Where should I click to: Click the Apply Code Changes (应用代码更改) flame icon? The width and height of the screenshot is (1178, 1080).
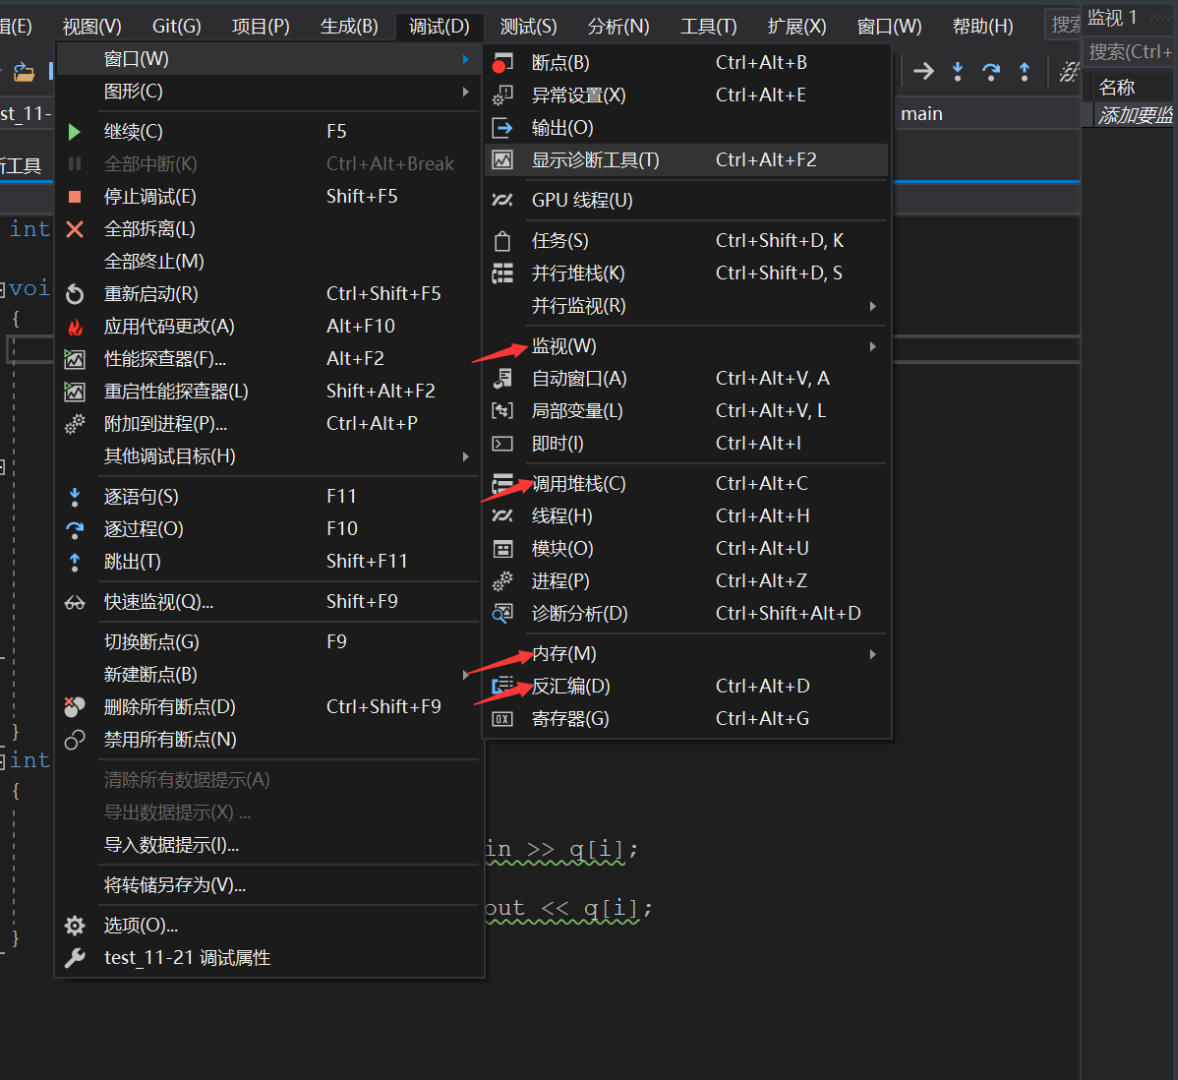point(74,327)
